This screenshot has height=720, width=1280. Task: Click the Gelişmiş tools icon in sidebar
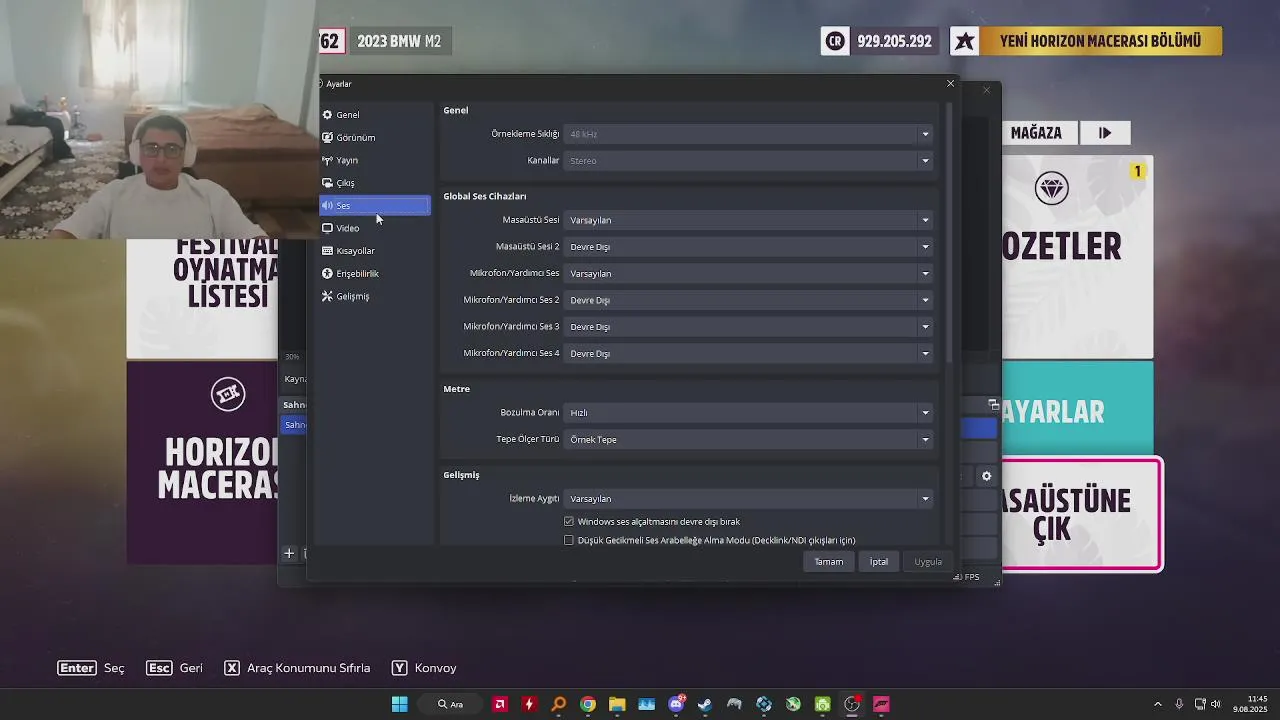(327, 296)
